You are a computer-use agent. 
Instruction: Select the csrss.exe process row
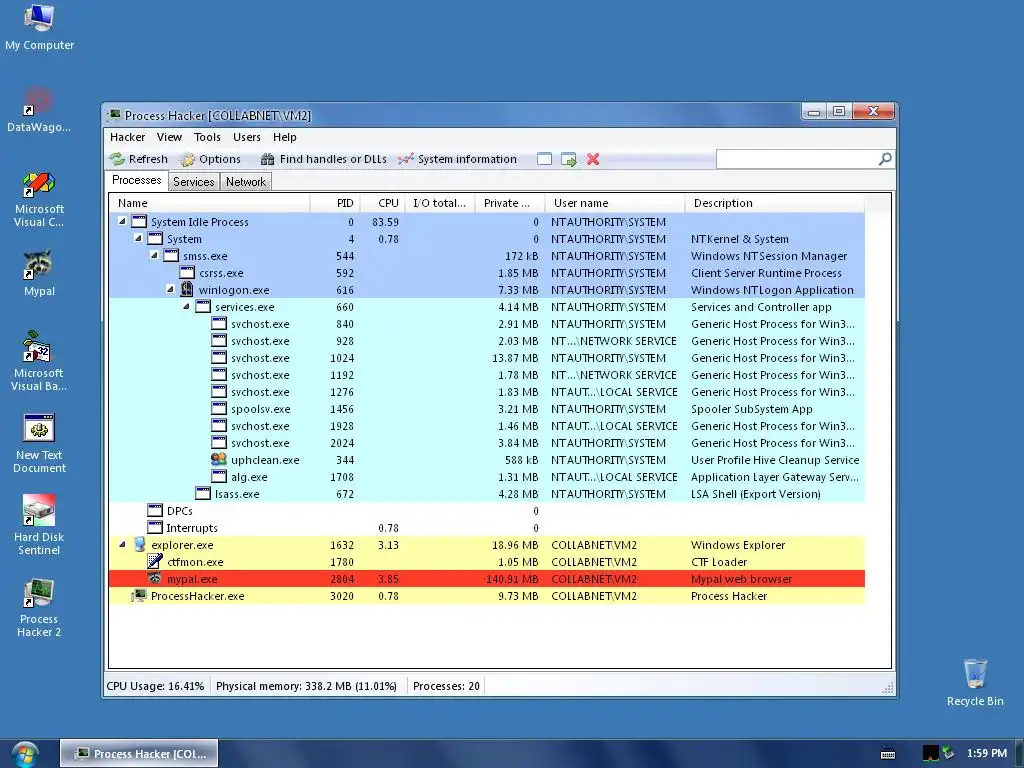[x=487, y=273]
